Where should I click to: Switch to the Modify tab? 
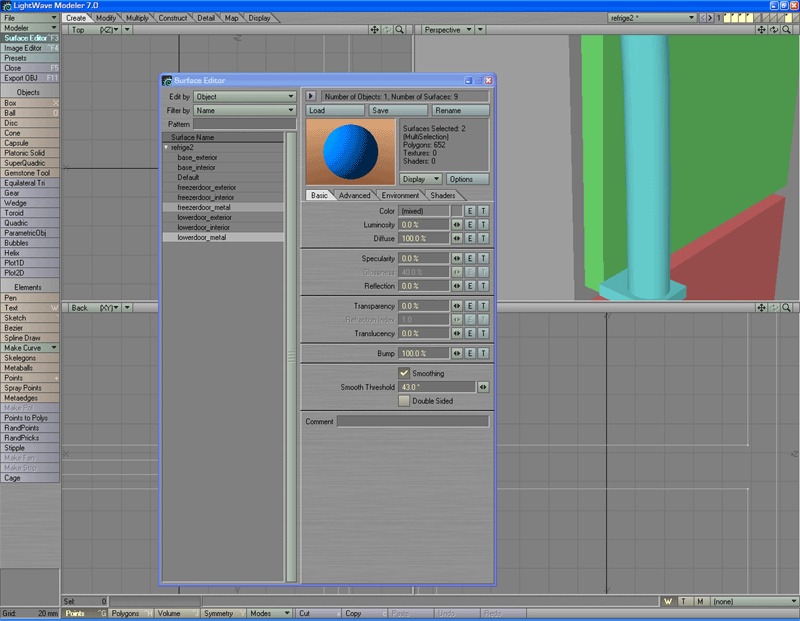106,18
